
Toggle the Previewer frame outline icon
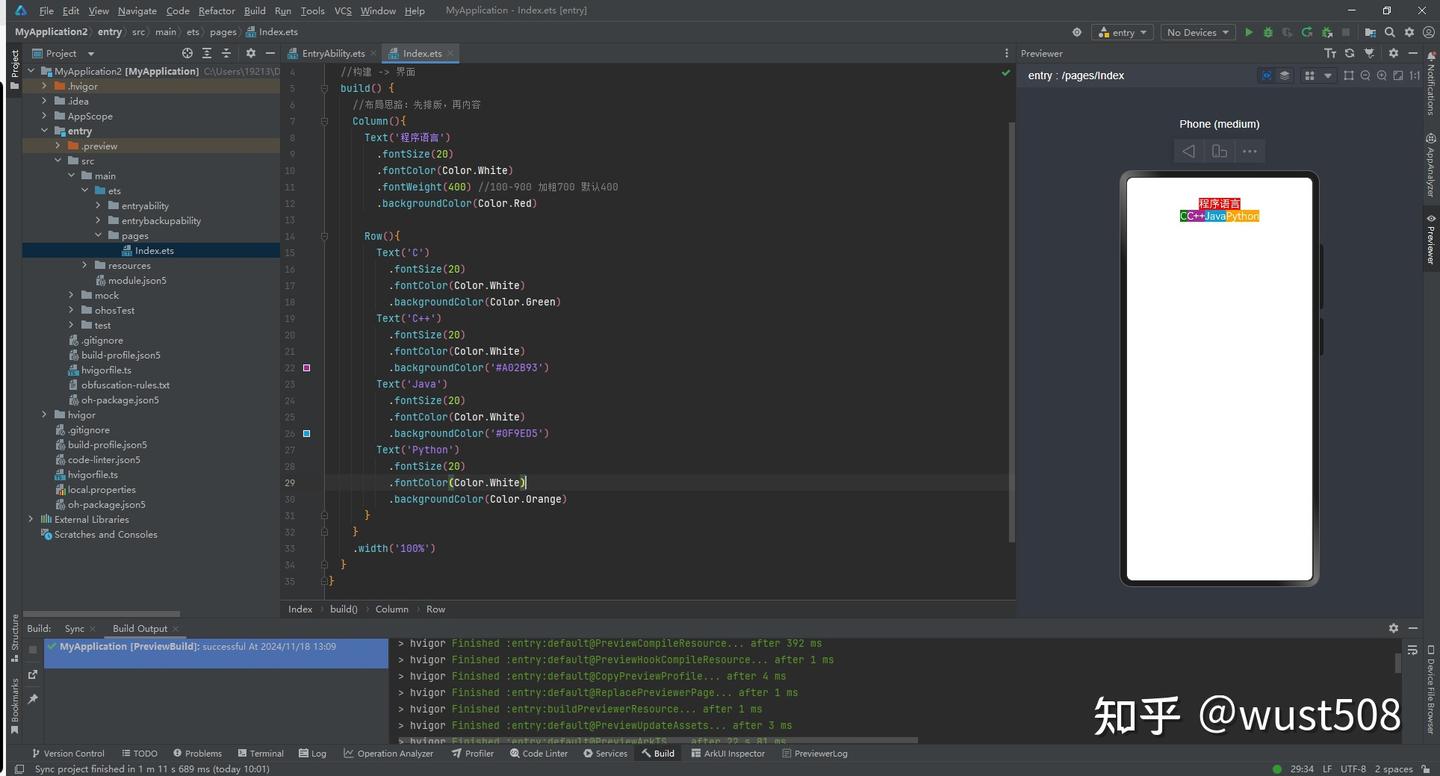[1349, 75]
